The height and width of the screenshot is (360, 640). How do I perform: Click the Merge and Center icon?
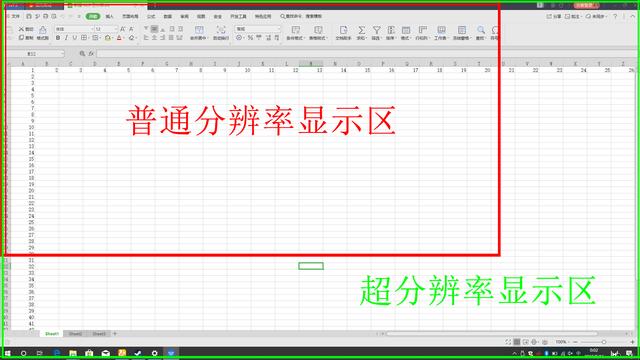[x=199, y=30]
